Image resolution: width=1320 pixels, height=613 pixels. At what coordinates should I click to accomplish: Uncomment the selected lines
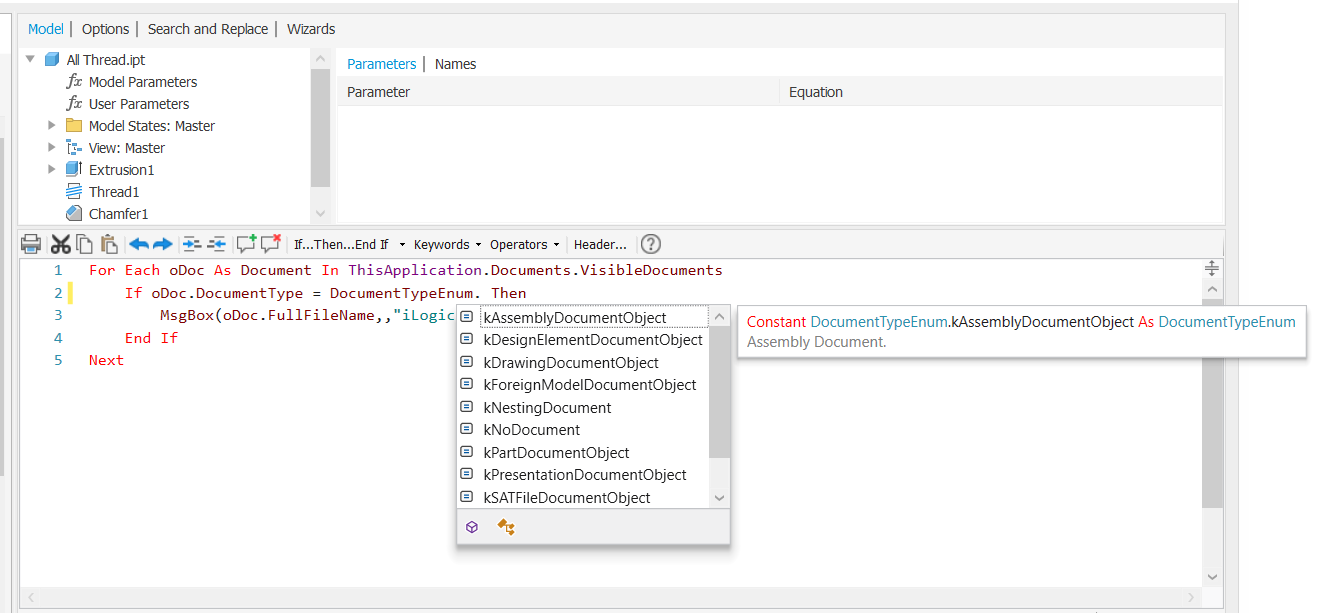269,244
